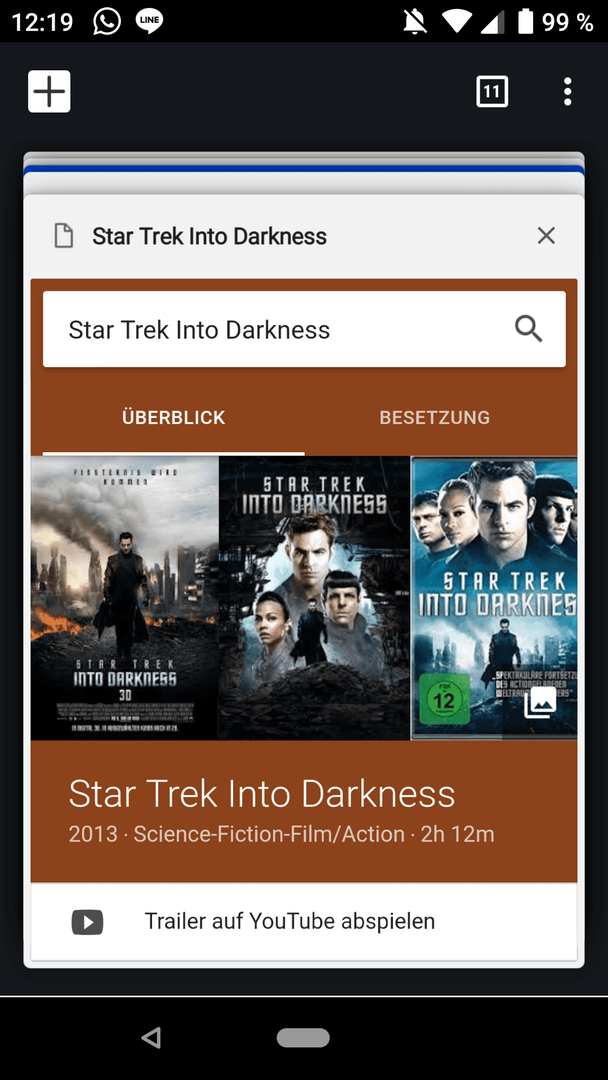Tap the home pill navigation button
Viewport: 608px width, 1080px height.
tap(303, 1037)
